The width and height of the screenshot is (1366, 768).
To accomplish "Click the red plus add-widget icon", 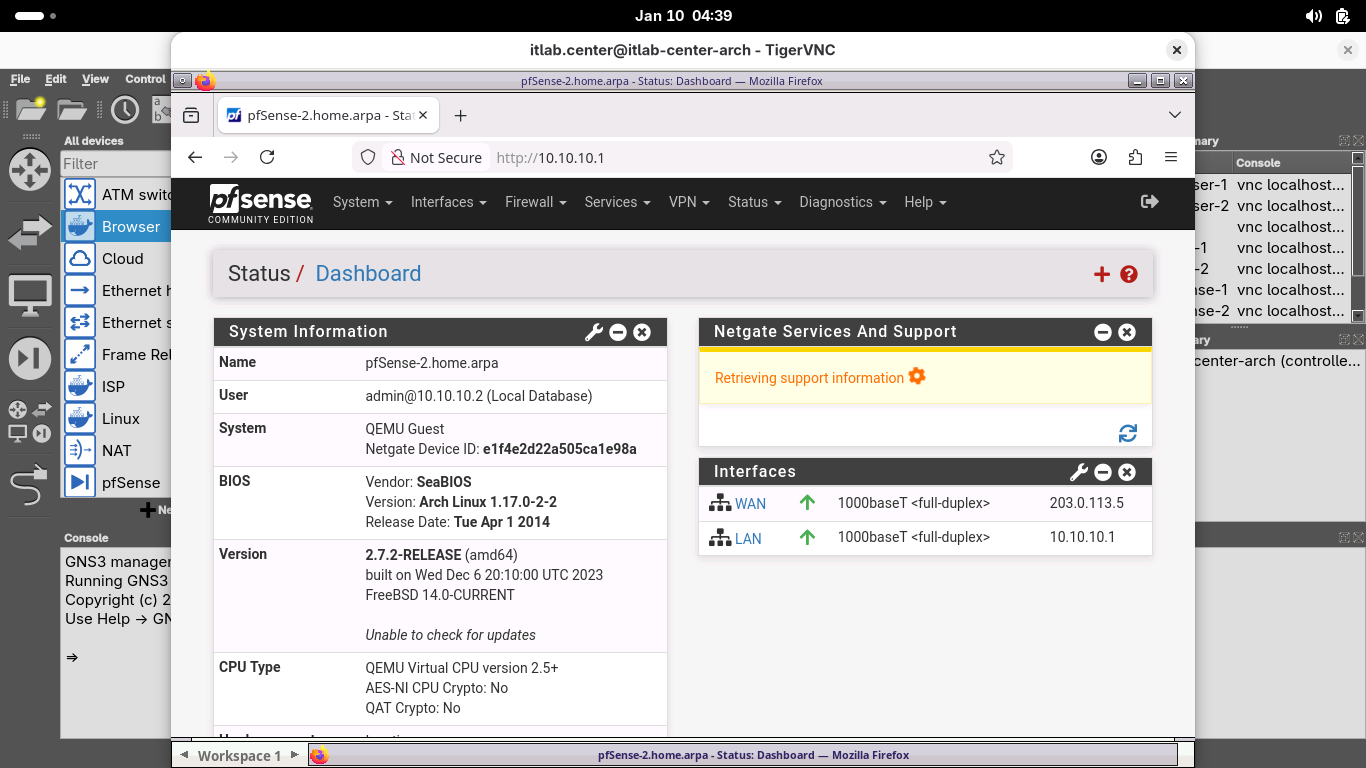I will (x=1102, y=274).
